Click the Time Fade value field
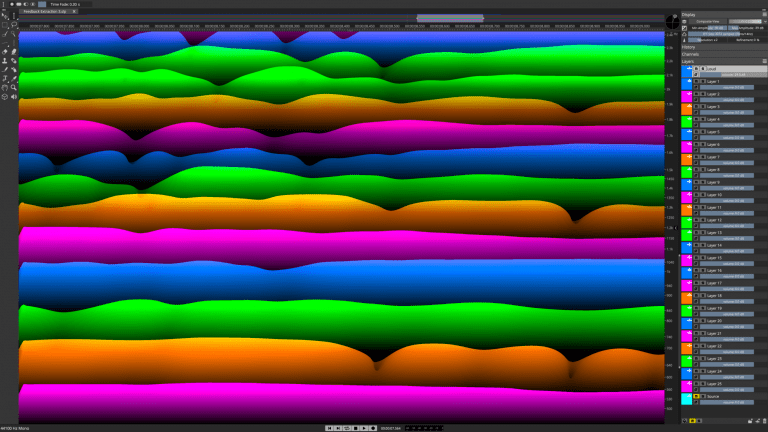 click(71, 4)
